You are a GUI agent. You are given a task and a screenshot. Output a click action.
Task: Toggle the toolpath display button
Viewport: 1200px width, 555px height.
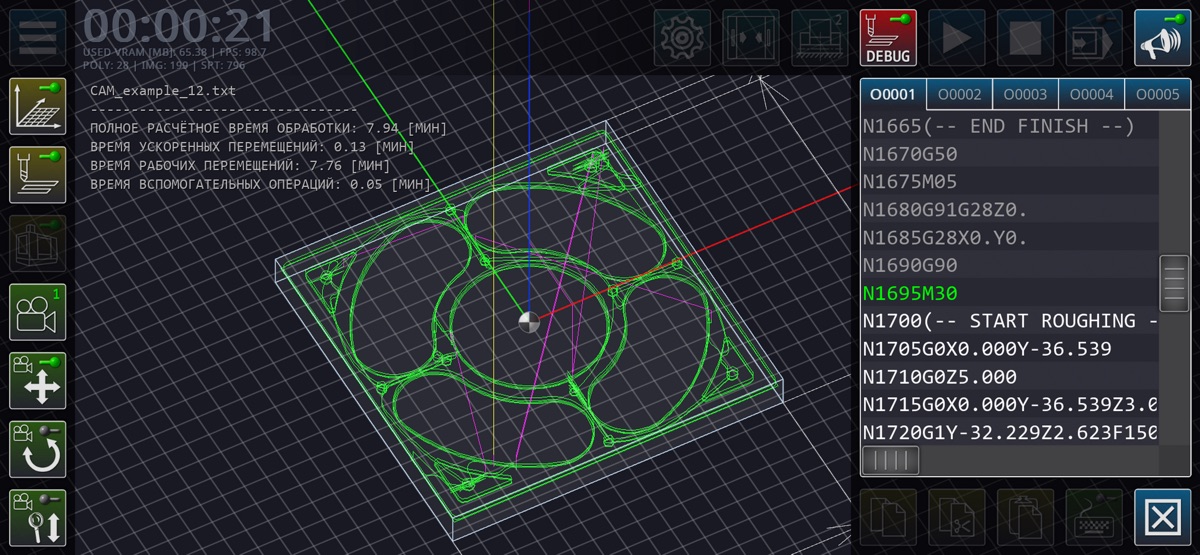coord(38,175)
